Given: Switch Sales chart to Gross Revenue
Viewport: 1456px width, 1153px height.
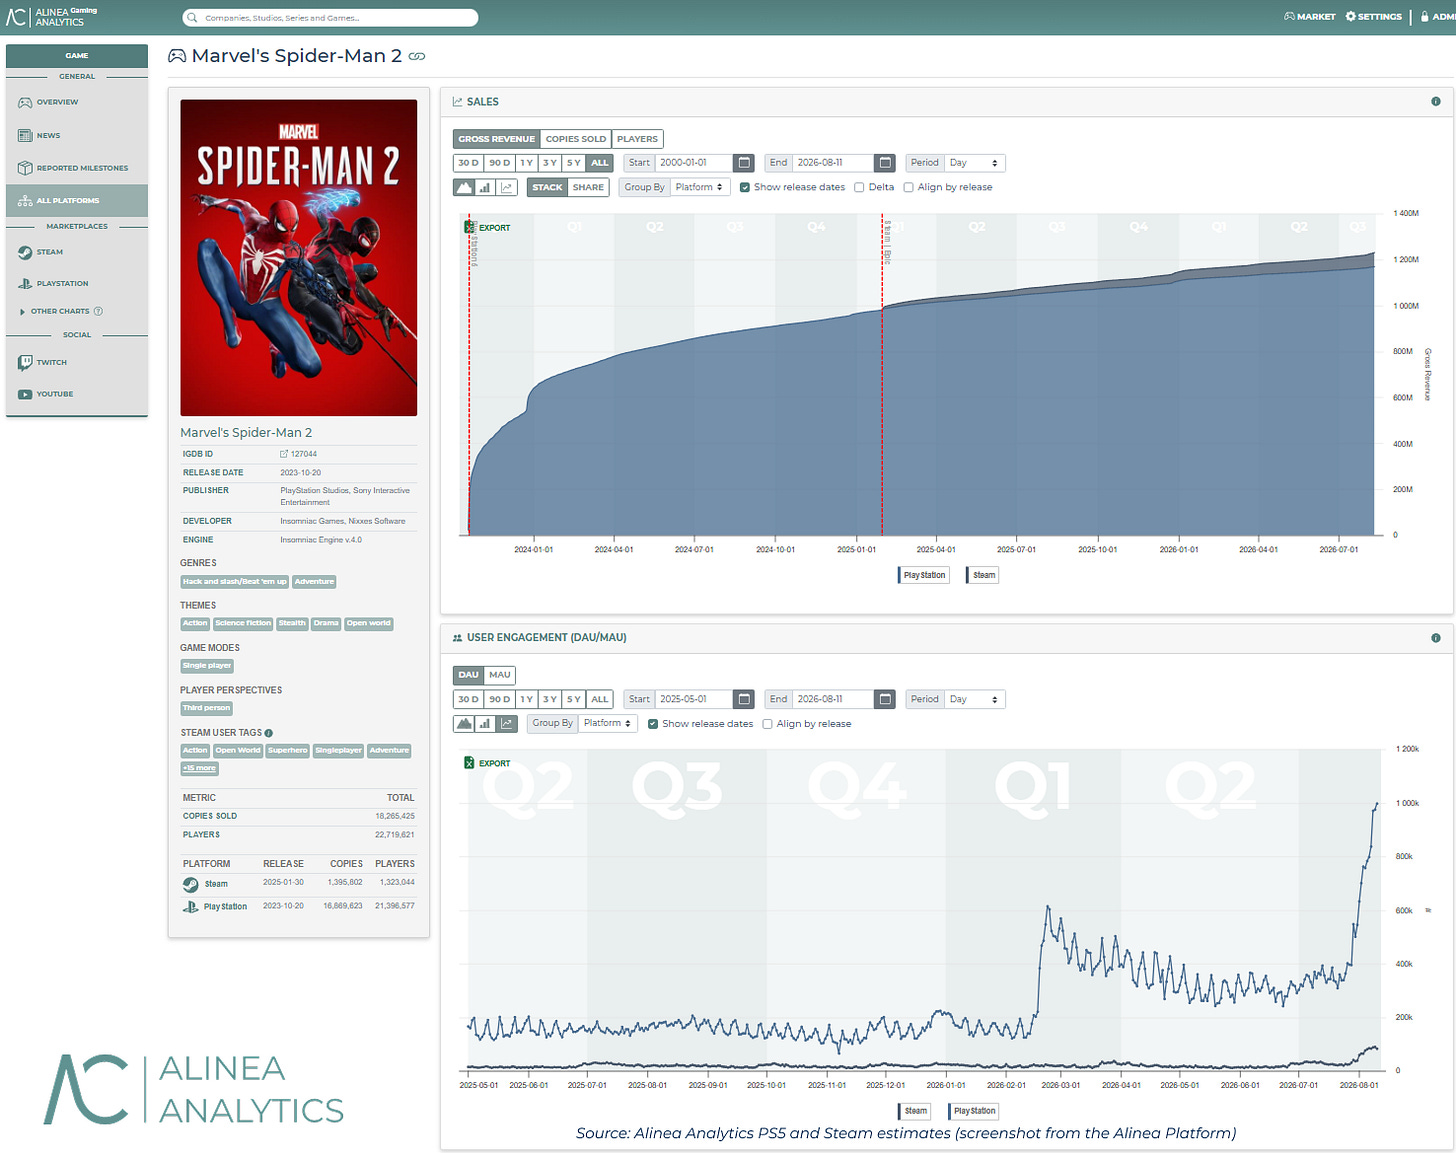Looking at the screenshot, I should [x=497, y=139].
